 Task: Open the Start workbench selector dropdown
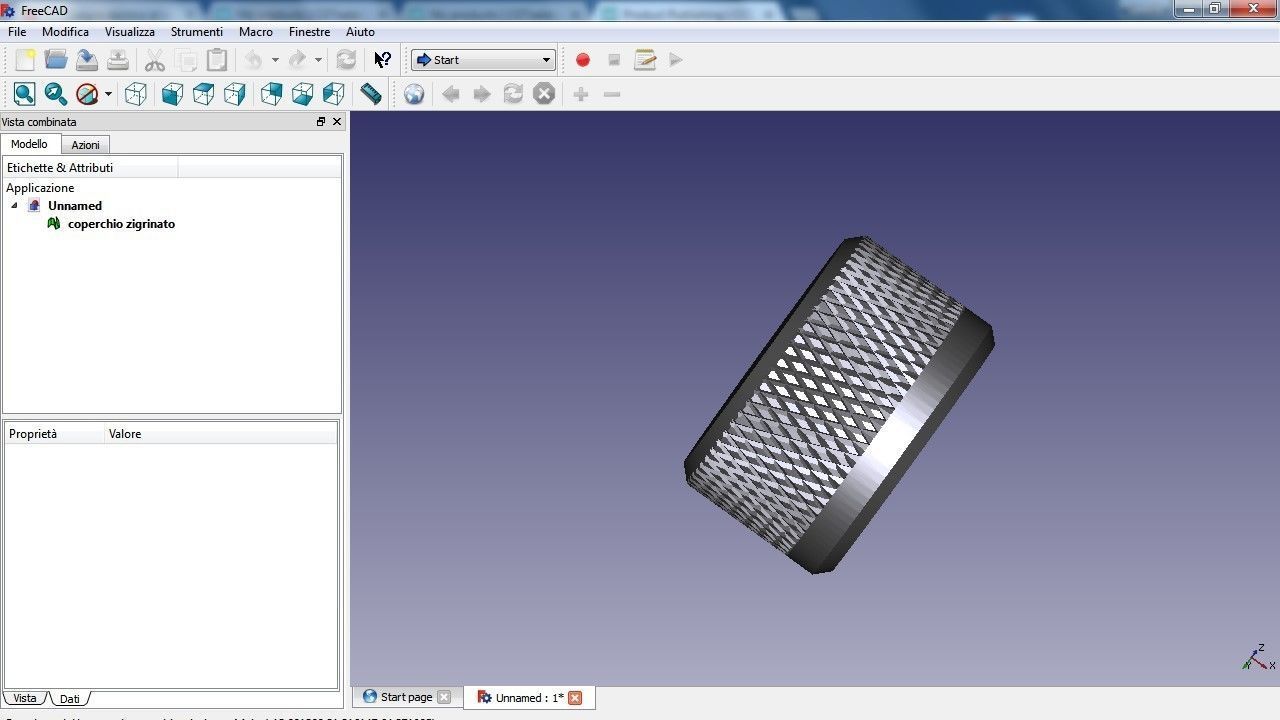click(483, 60)
